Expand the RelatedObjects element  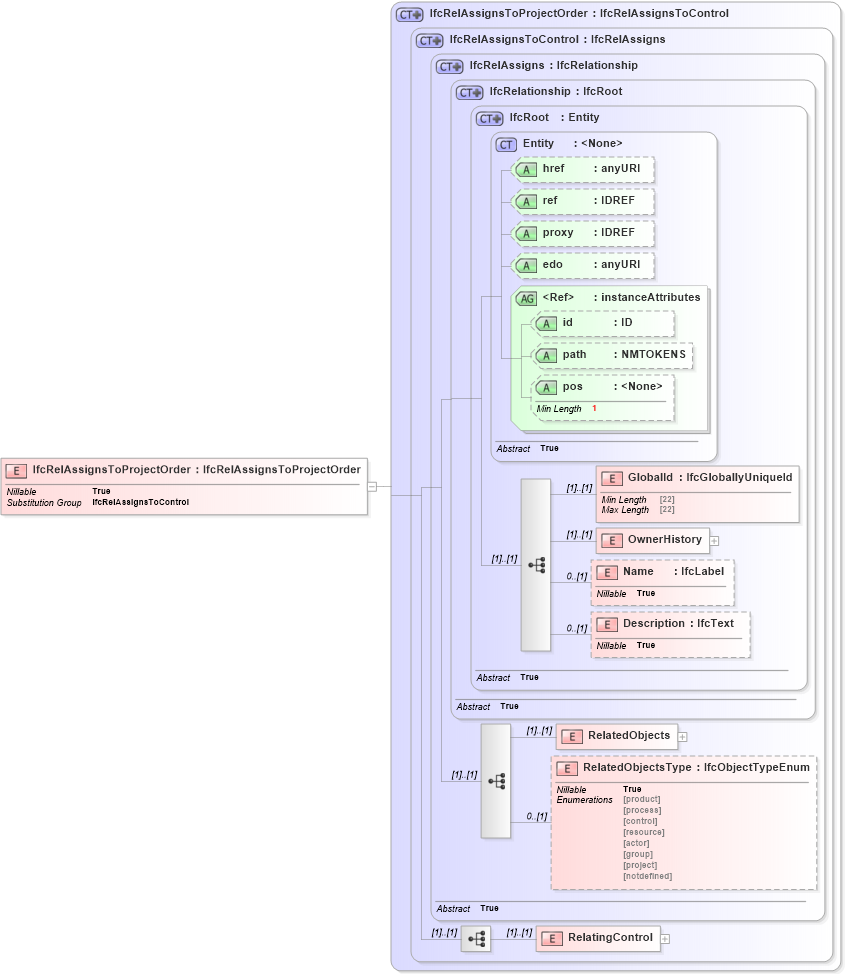coord(682,736)
